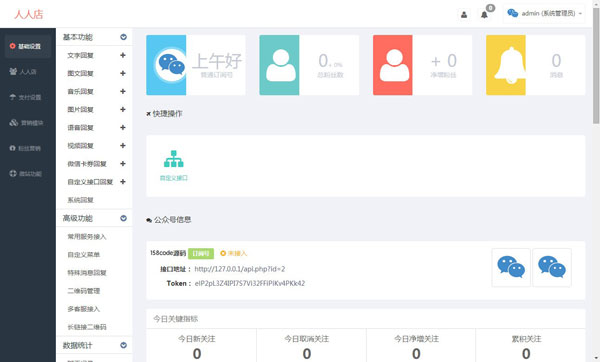Click the 累积关注 count
The width and height of the screenshot is (600, 362).
tap(526, 354)
